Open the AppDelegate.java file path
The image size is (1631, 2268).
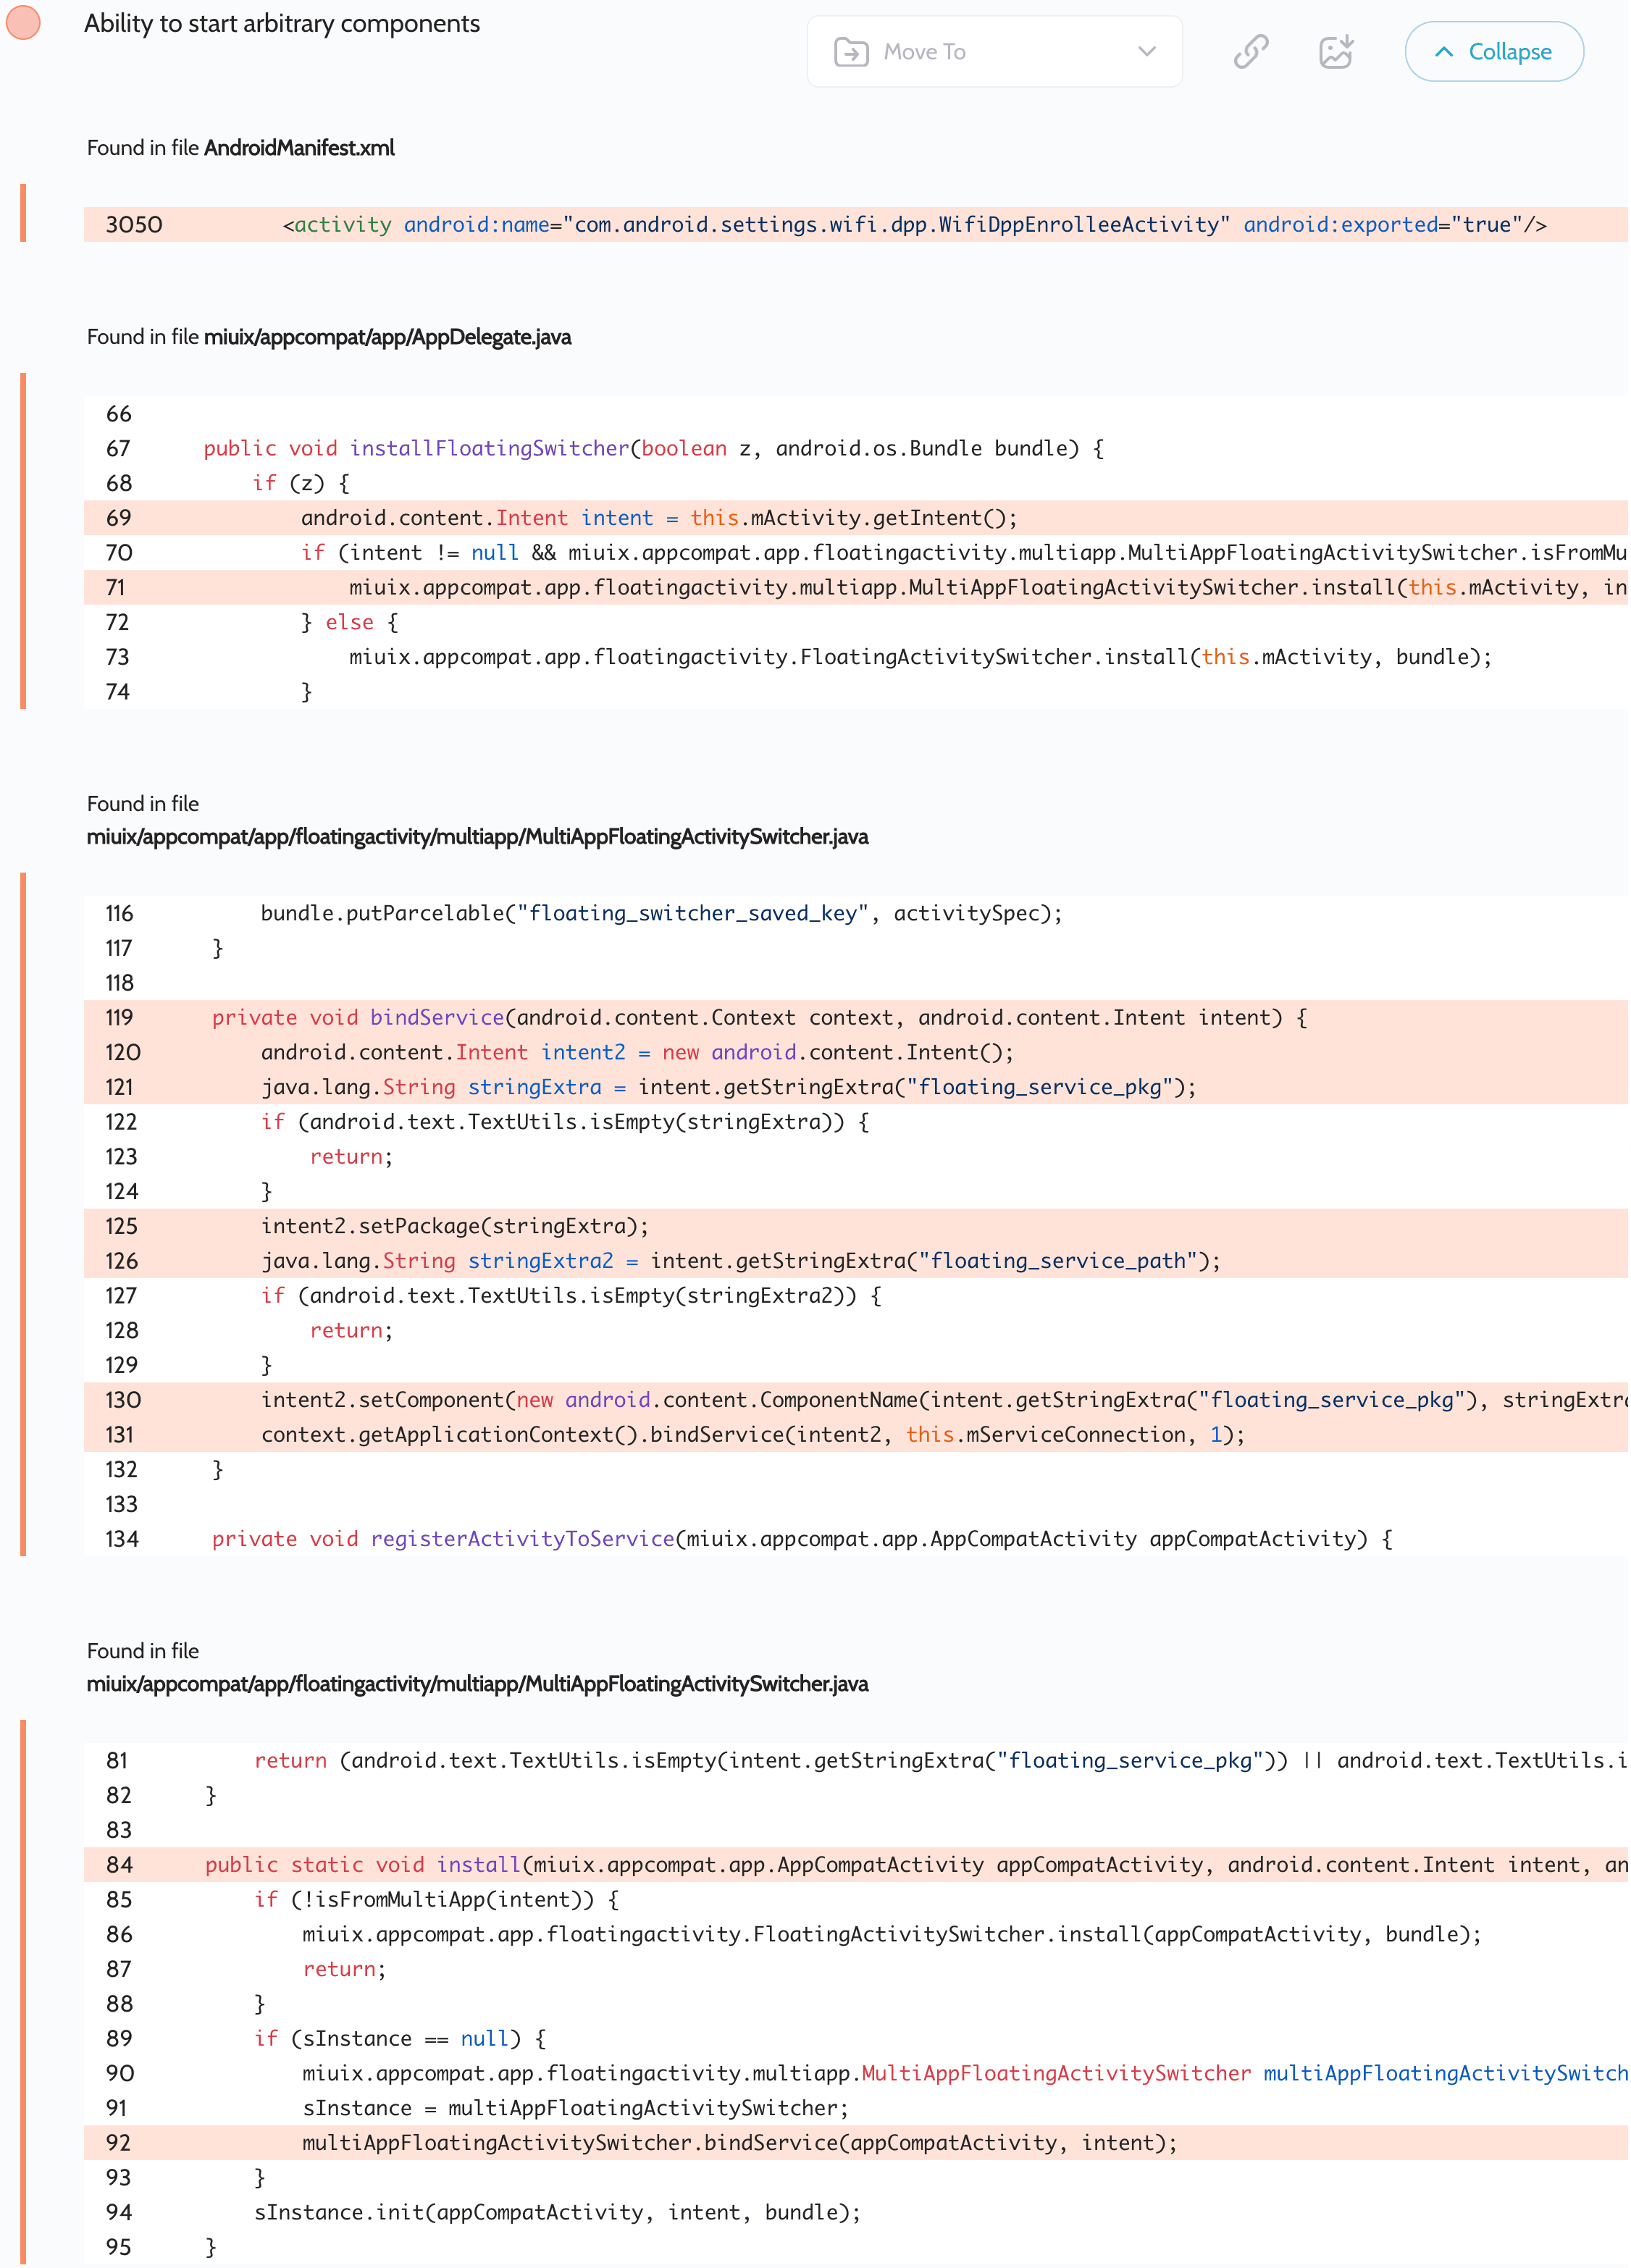point(387,337)
